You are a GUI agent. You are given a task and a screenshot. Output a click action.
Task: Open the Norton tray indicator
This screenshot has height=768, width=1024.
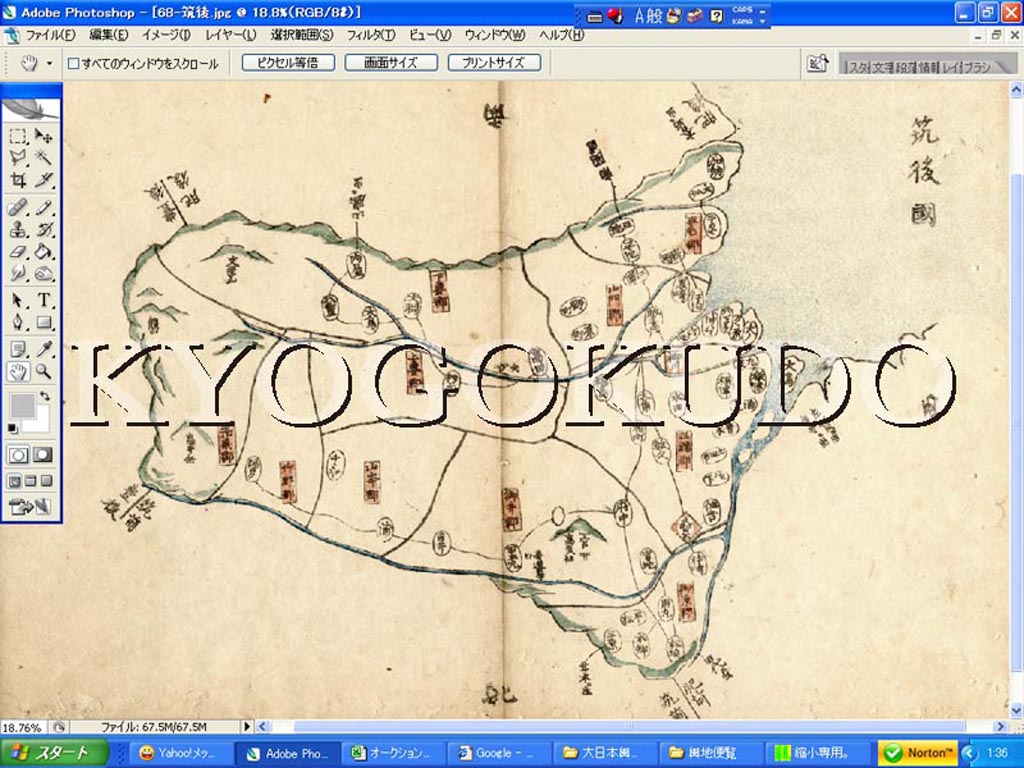coord(918,753)
